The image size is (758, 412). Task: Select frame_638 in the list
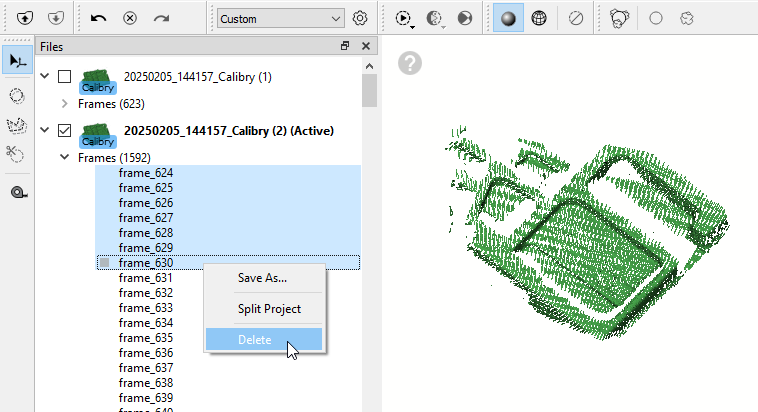click(x=146, y=383)
